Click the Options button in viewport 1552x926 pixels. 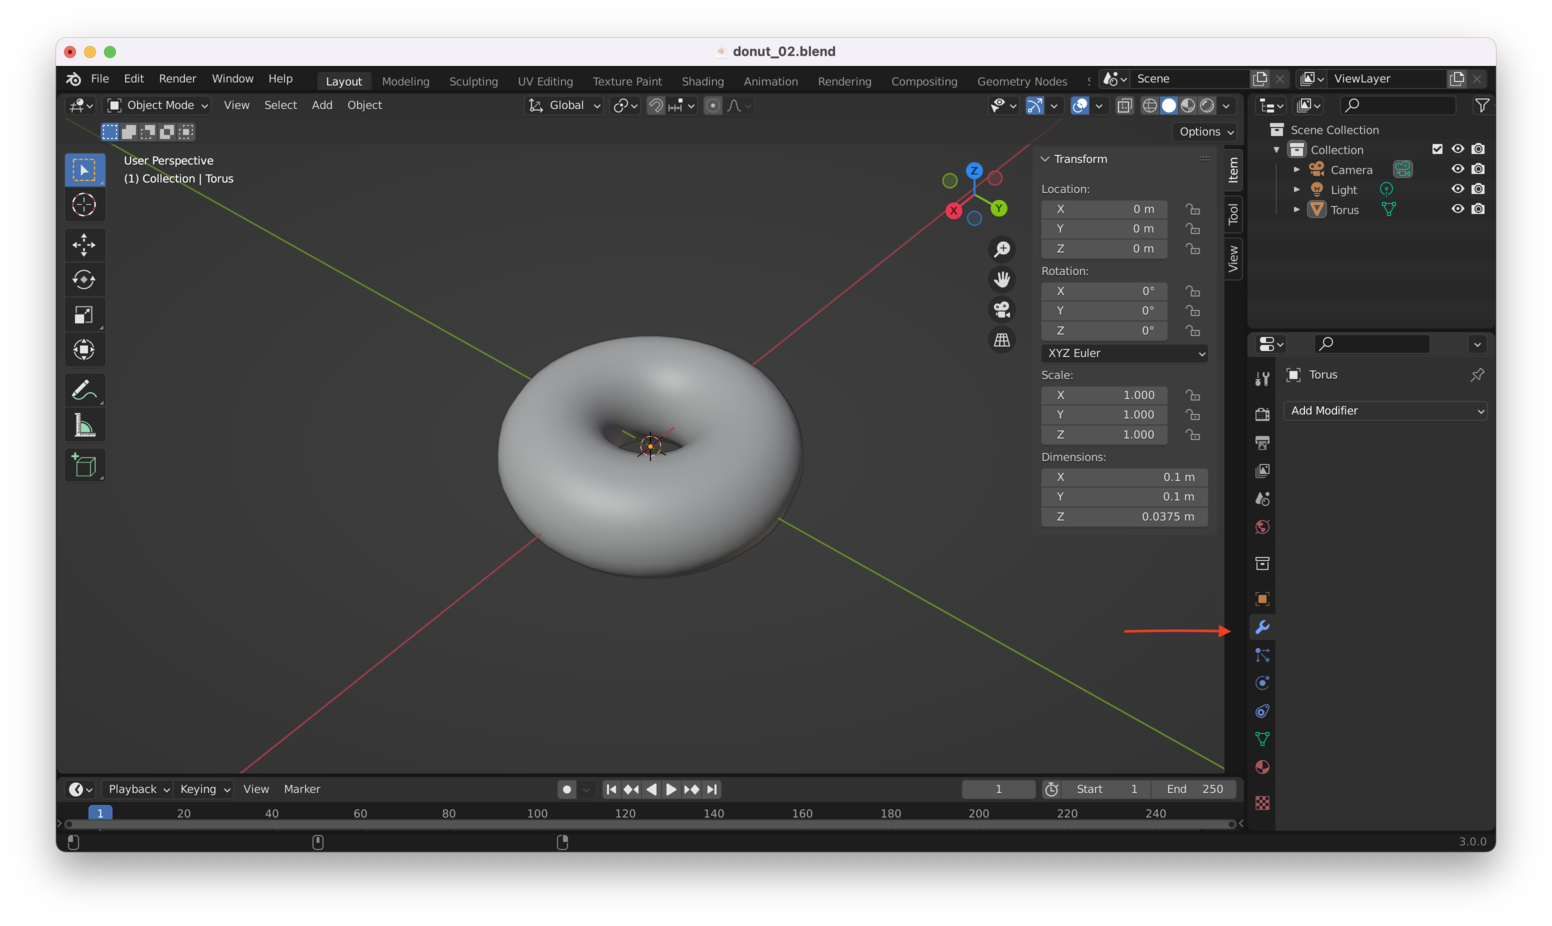click(1205, 132)
